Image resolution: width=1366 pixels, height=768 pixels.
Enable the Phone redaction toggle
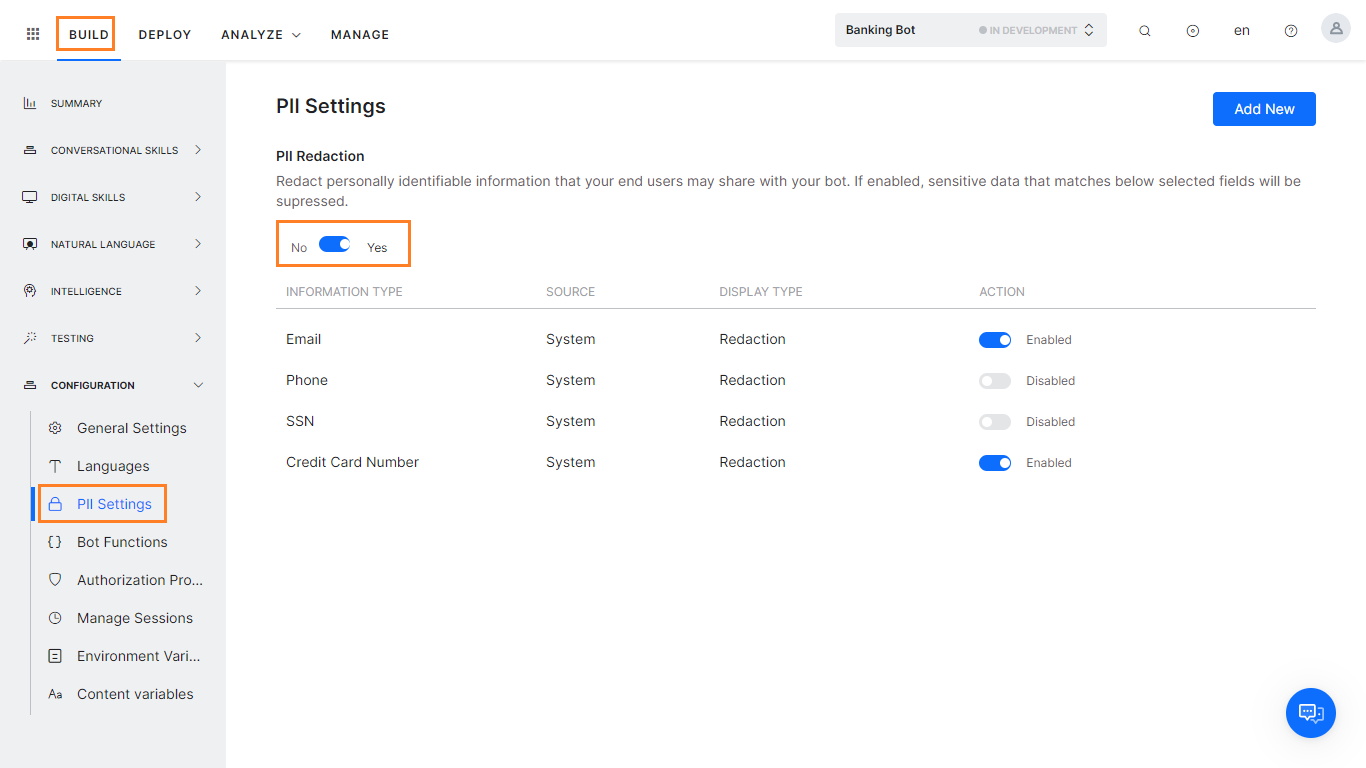(x=995, y=380)
